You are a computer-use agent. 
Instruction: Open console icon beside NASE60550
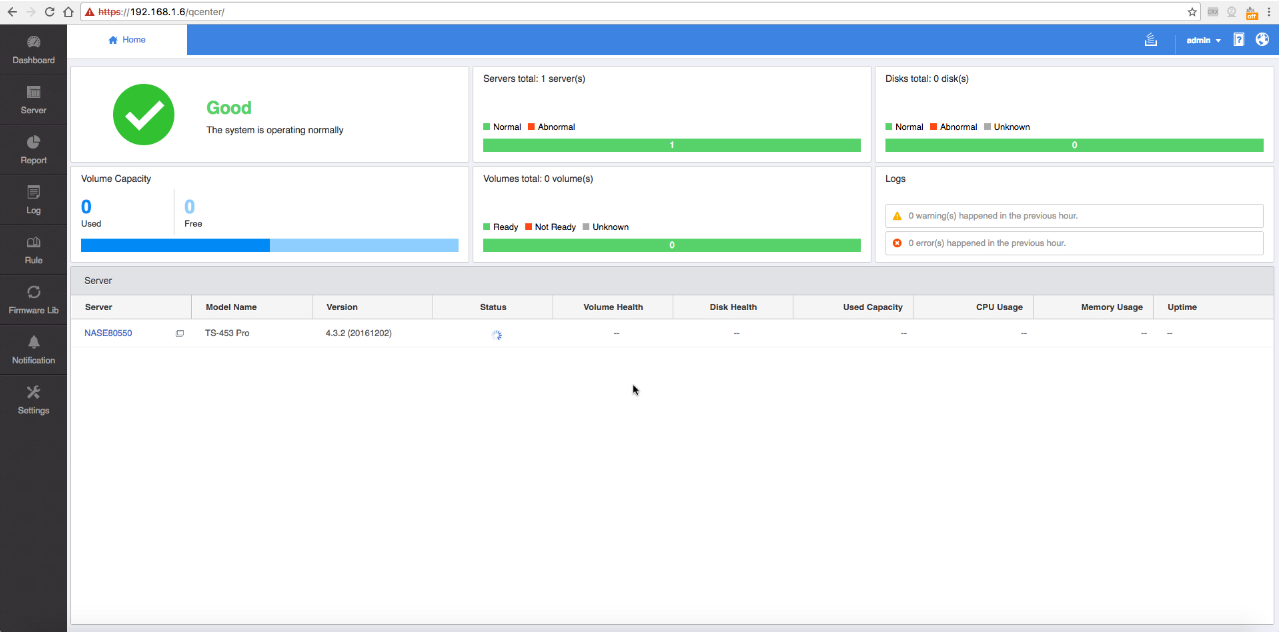[180, 333]
